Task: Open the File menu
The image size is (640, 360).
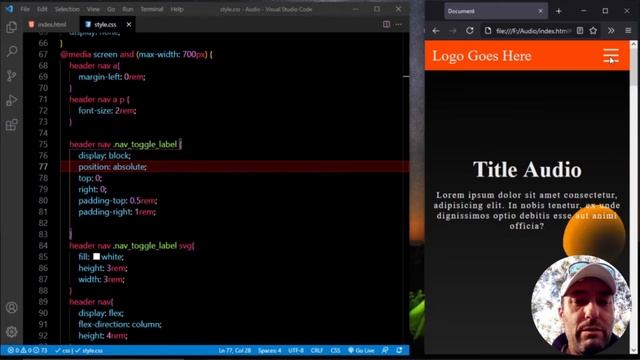Action: [x=25, y=9]
